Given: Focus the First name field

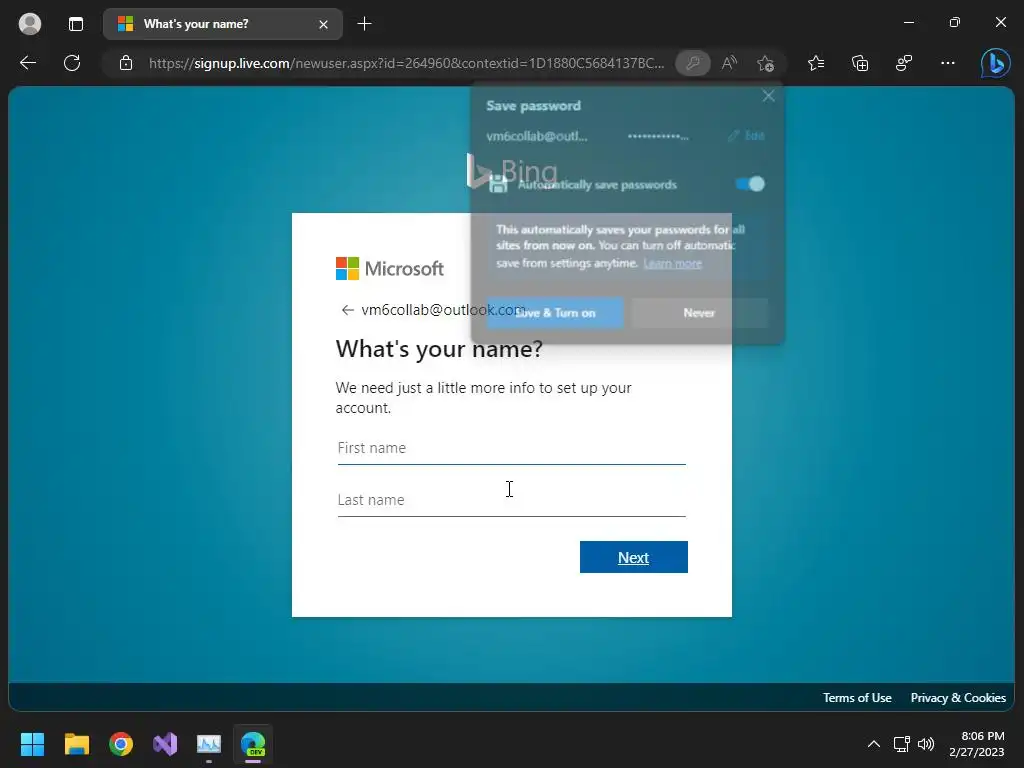Looking at the screenshot, I should click(511, 448).
